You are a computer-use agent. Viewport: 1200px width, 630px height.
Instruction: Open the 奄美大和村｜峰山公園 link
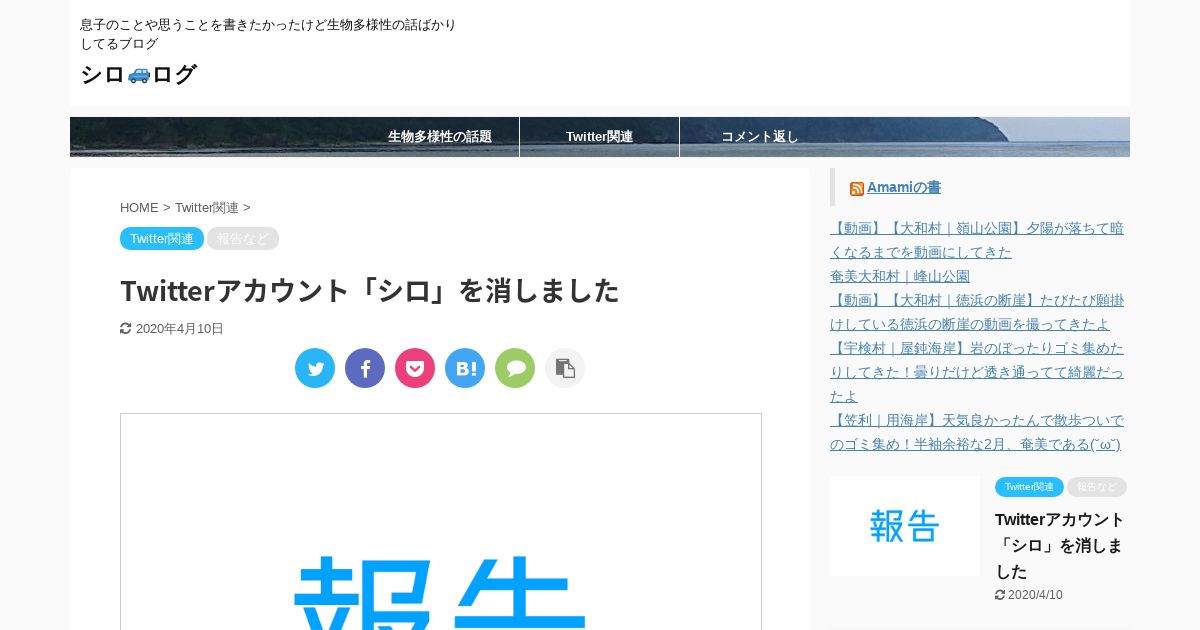[900, 276]
